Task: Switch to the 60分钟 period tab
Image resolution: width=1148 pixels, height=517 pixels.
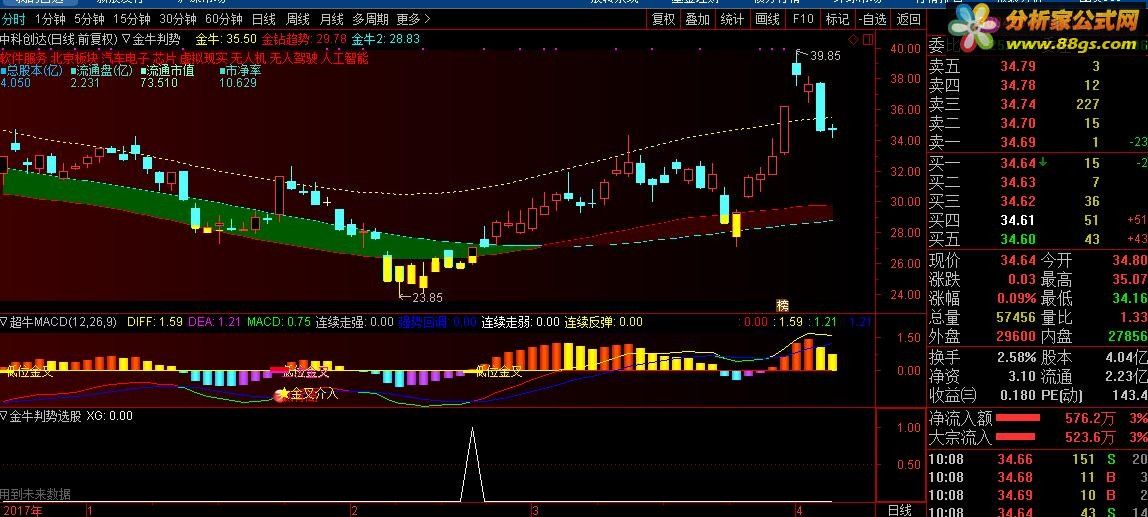Action: [x=223, y=19]
